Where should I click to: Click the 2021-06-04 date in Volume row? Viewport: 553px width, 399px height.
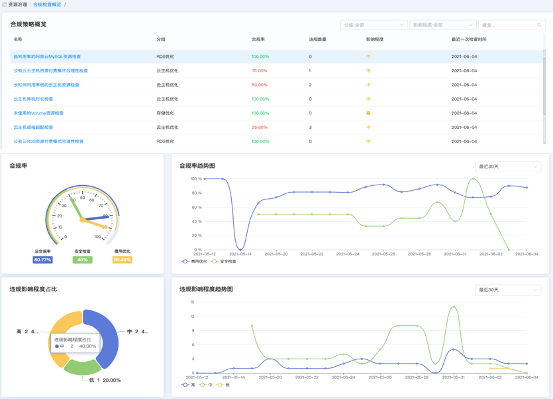[x=464, y=113]
